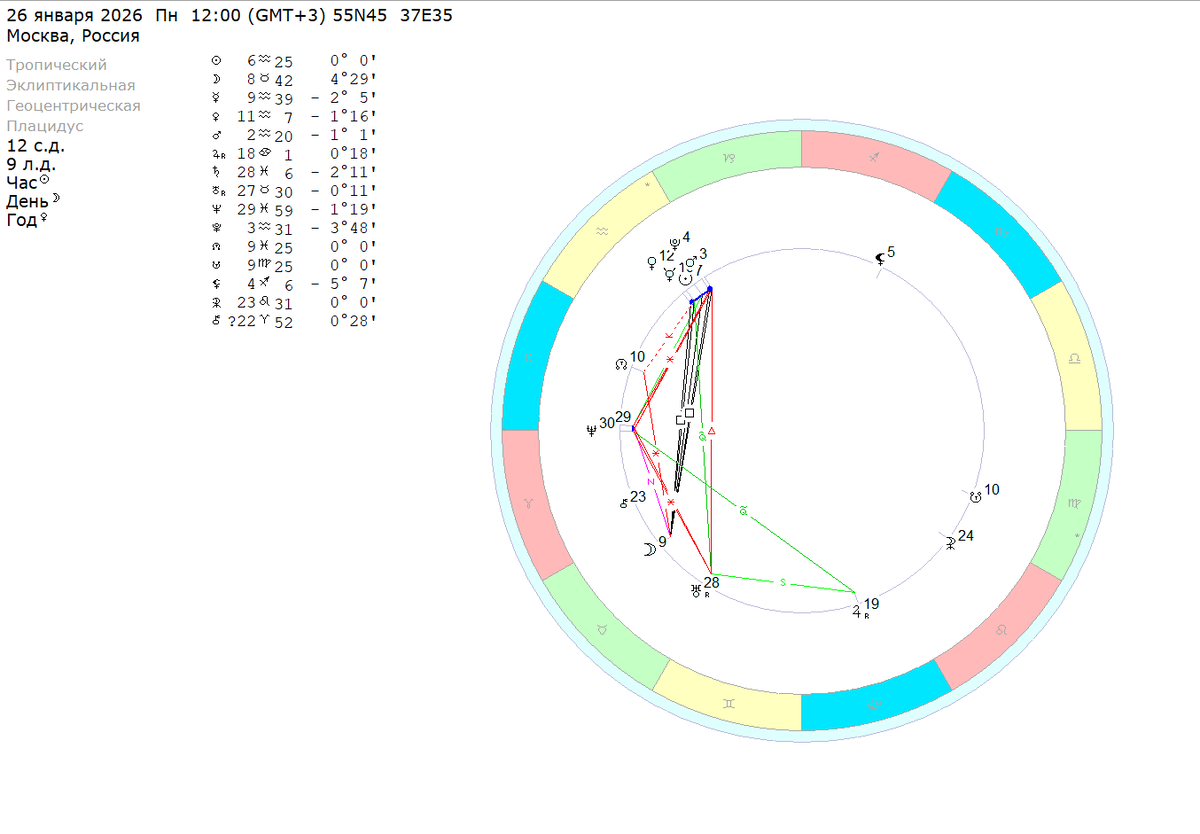Select the 'Геоцентрическая' setting
This screenshot has width=1200, height=834.
click(73, 105)
